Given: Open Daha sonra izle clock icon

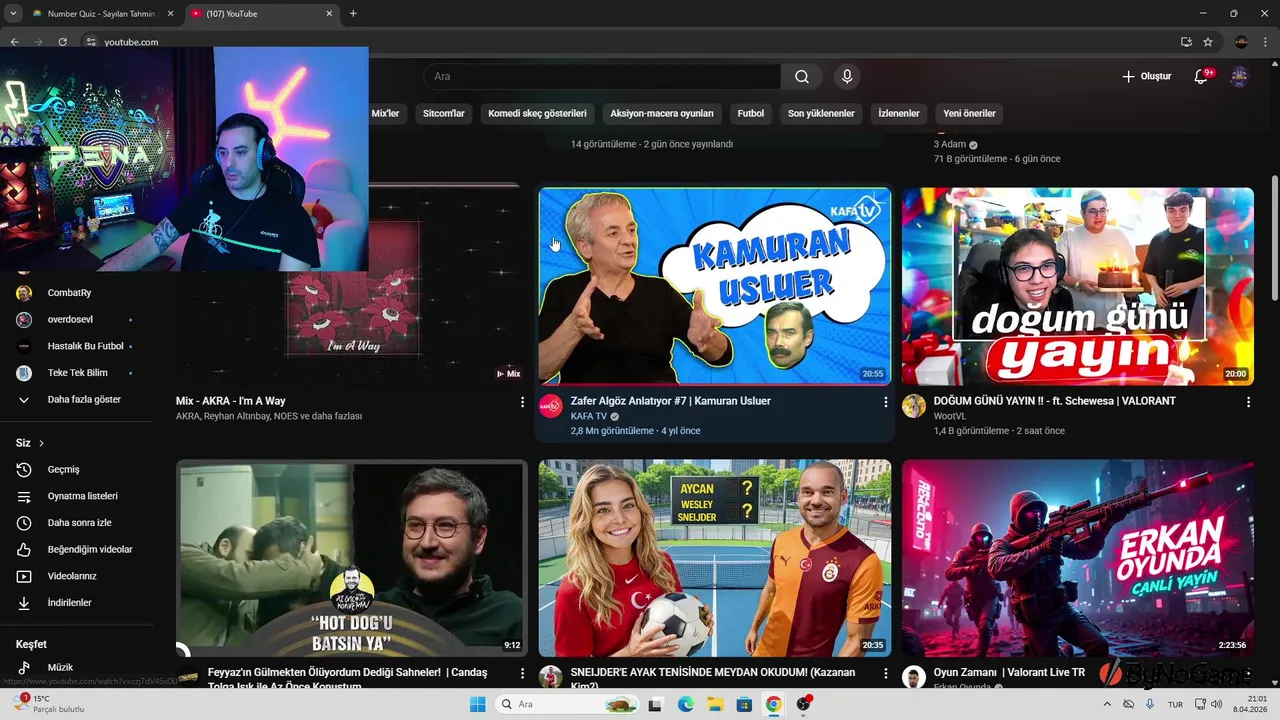Looking at the screenshot, I should pos(24,523).
